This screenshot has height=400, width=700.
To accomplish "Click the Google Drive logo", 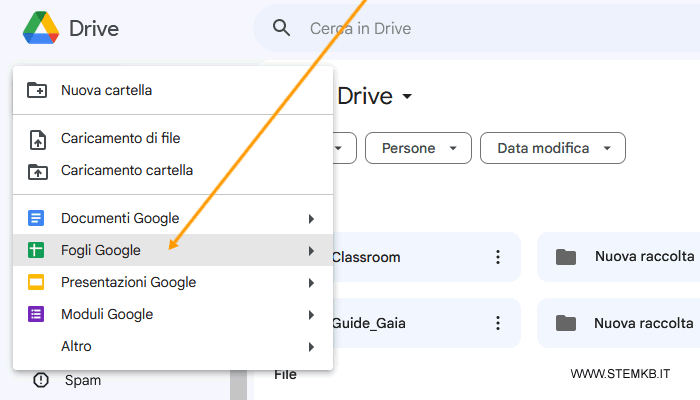I will tap(41, 28).
